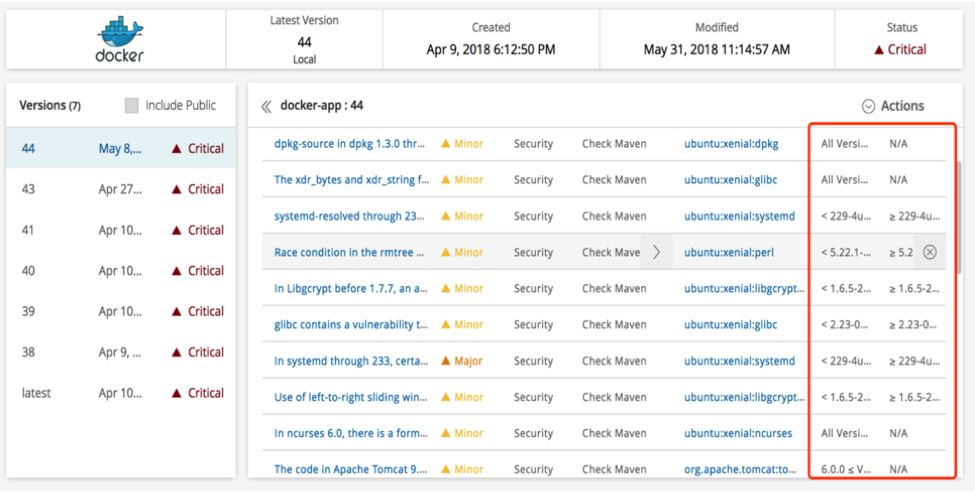Screen dimensions: 975x493
Task: Click Major severity icon on systemd row
Action: coord(446,361)
